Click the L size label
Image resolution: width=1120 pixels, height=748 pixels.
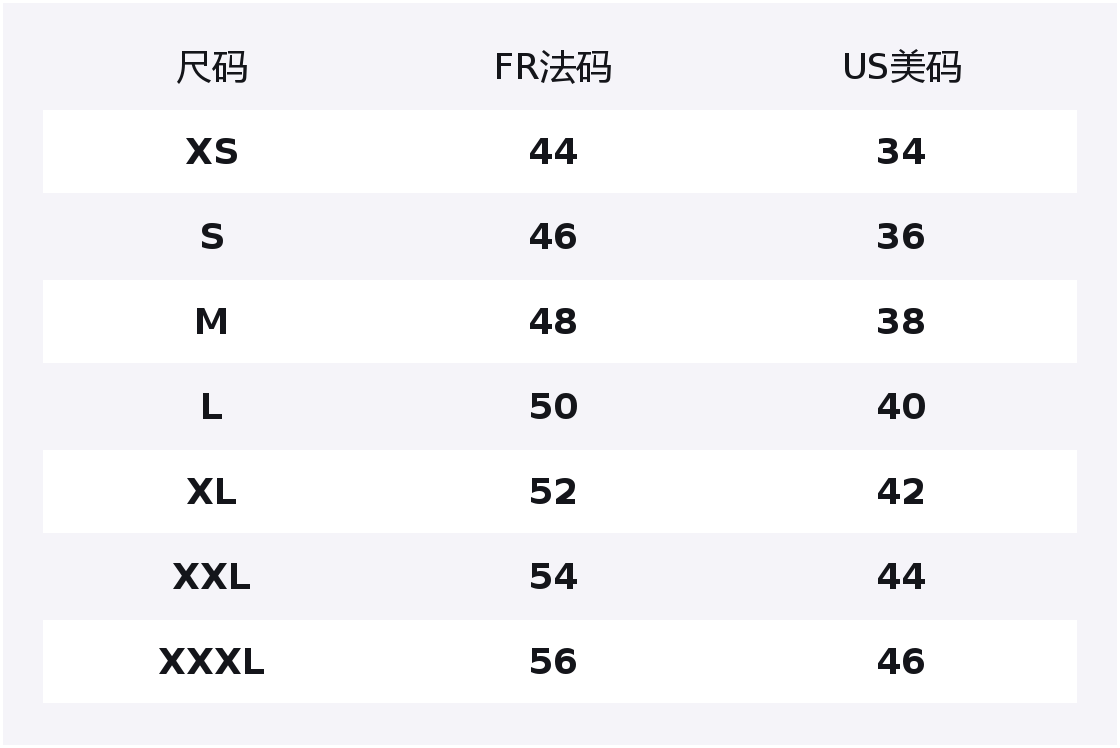[x=211, y=407]
